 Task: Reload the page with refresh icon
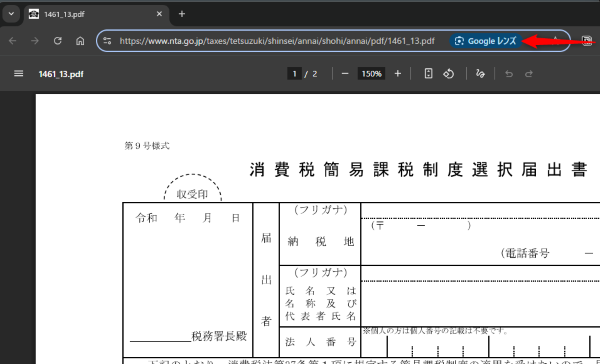tap(57, 41)
